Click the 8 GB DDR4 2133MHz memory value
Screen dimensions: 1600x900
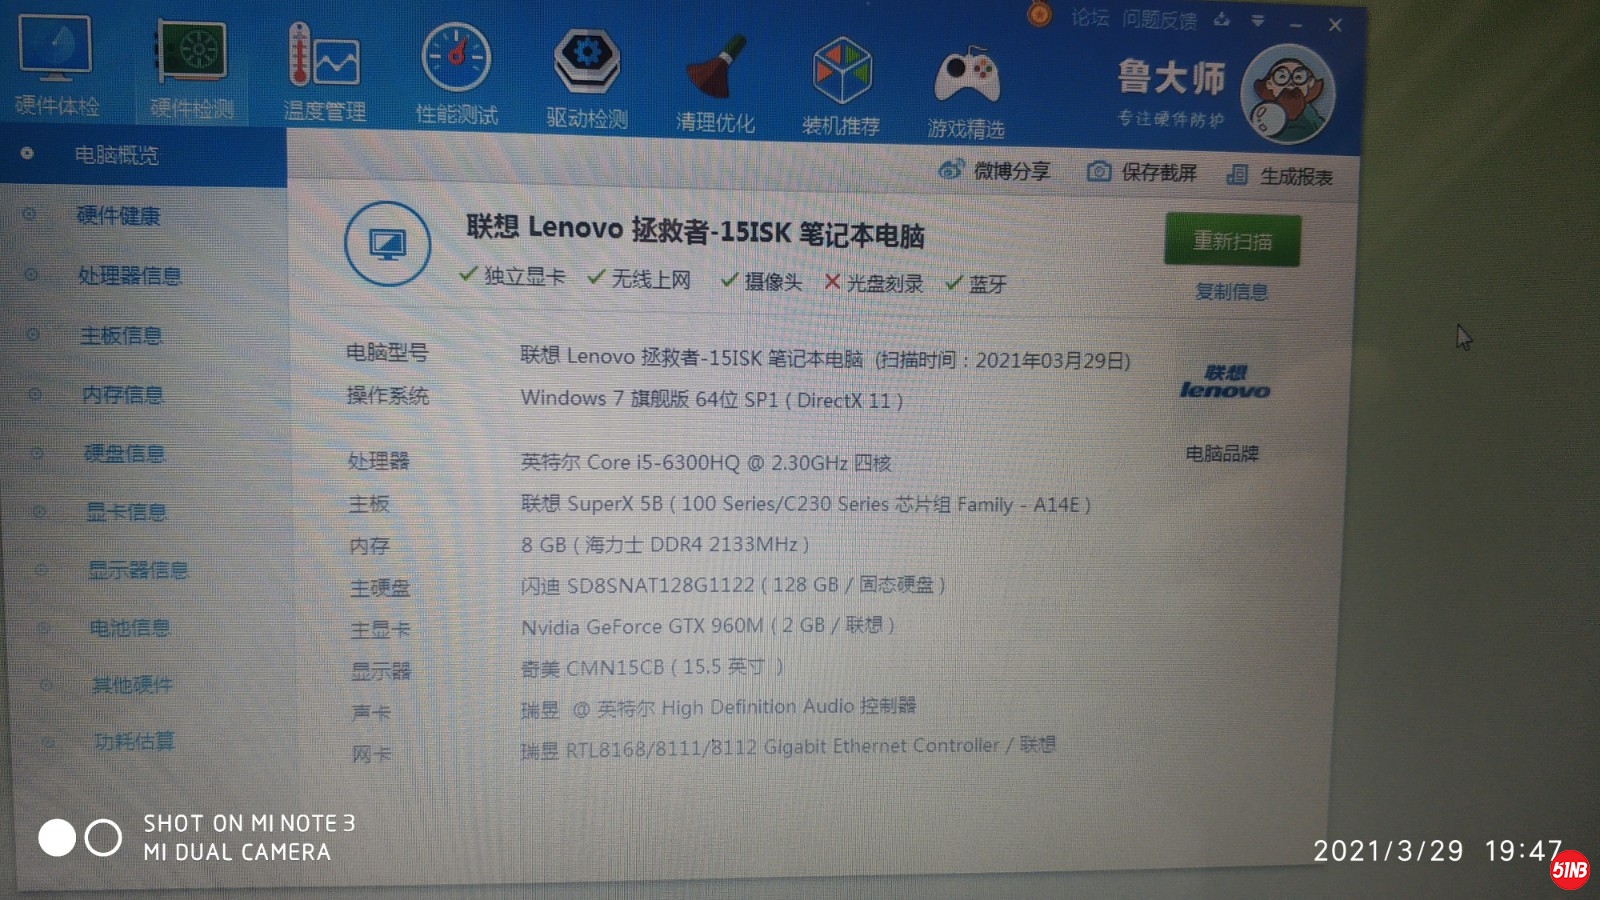tap(665, 545)
